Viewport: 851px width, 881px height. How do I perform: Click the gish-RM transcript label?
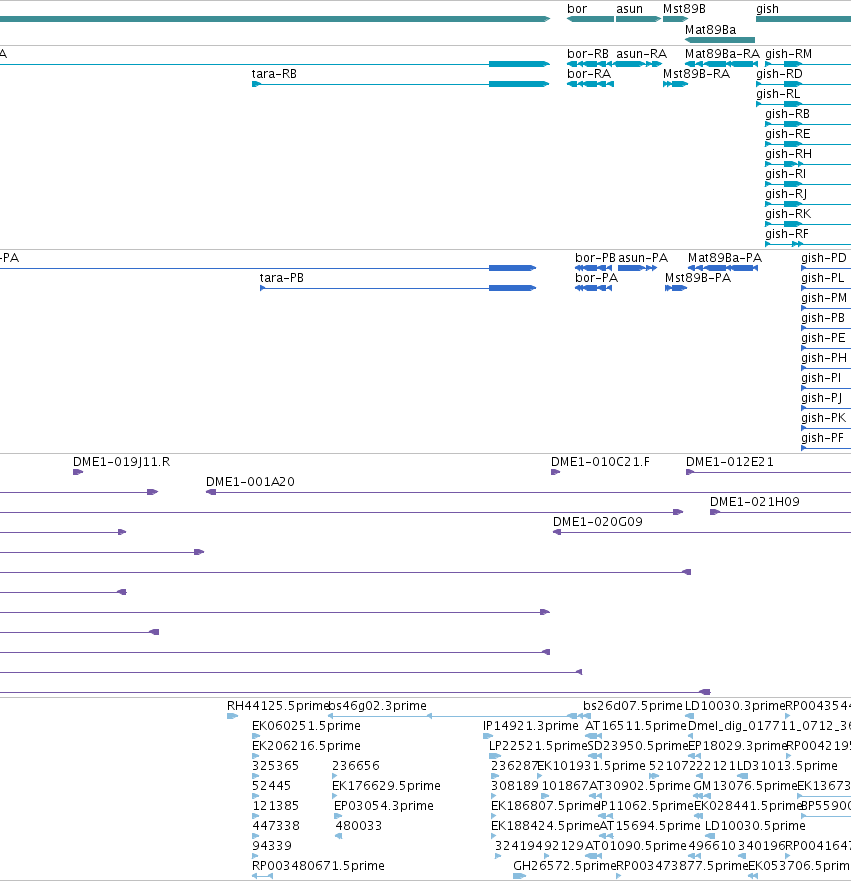click(x=789, y=54)
